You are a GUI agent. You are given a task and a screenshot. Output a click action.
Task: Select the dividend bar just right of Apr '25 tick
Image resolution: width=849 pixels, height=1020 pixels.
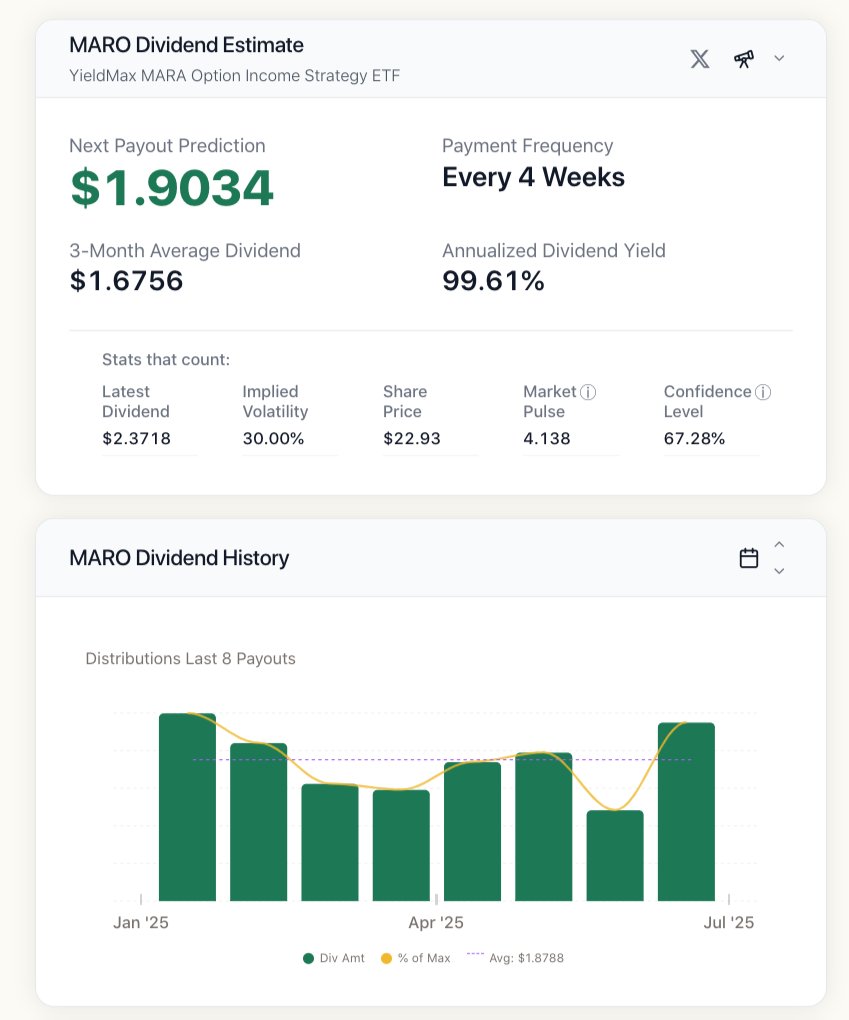(x=472, y=831)
